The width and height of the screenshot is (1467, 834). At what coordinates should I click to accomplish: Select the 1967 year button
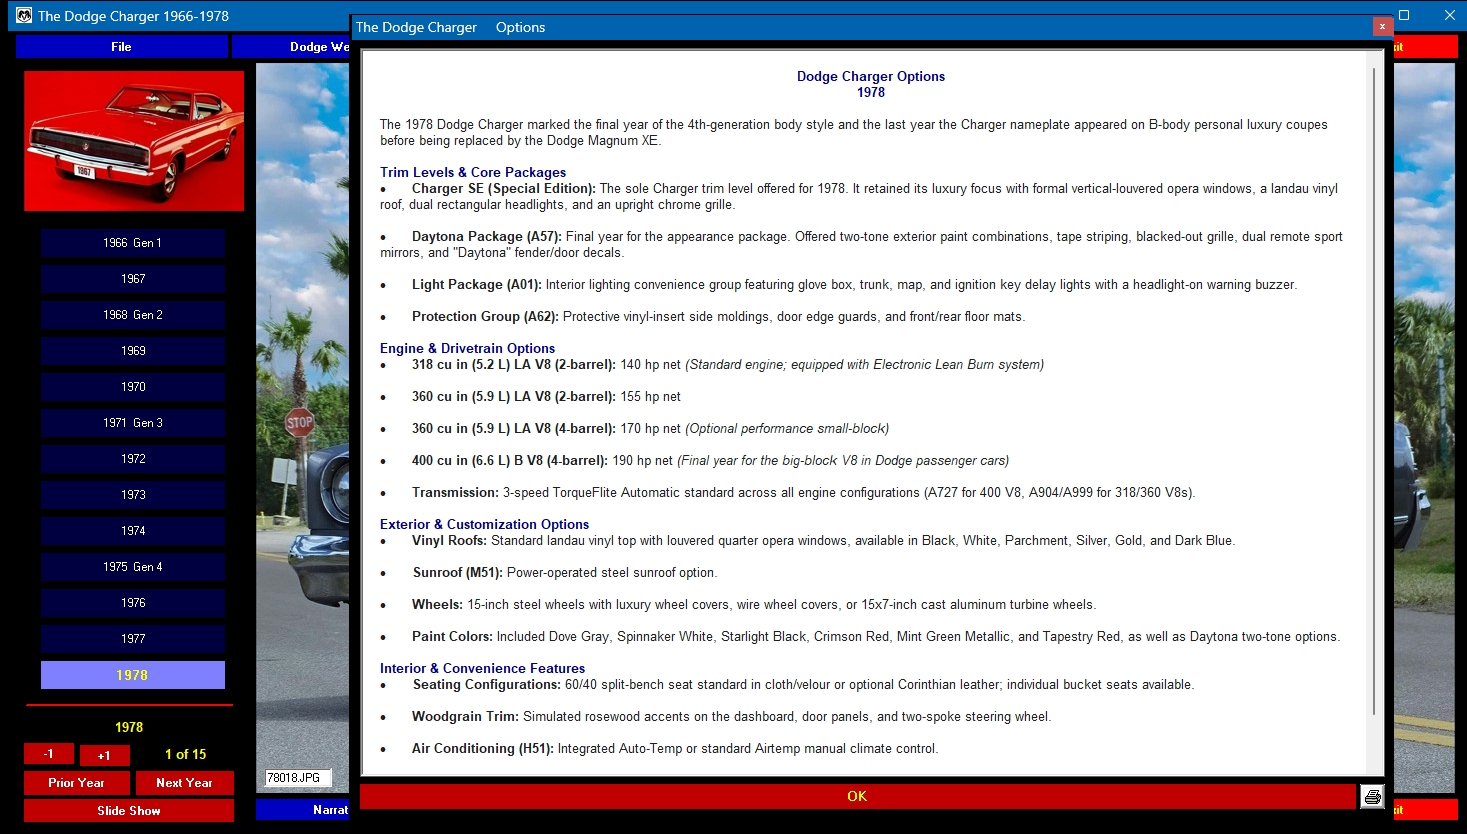(x=133, y=279)
